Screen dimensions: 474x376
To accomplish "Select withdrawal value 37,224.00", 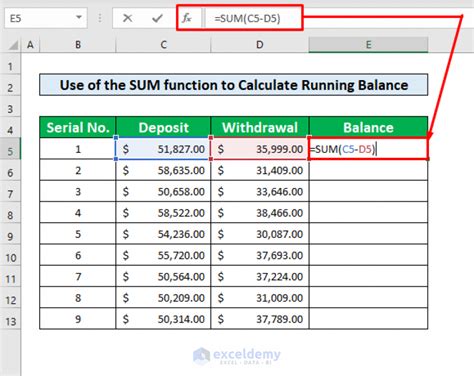I will pos(260,276).
